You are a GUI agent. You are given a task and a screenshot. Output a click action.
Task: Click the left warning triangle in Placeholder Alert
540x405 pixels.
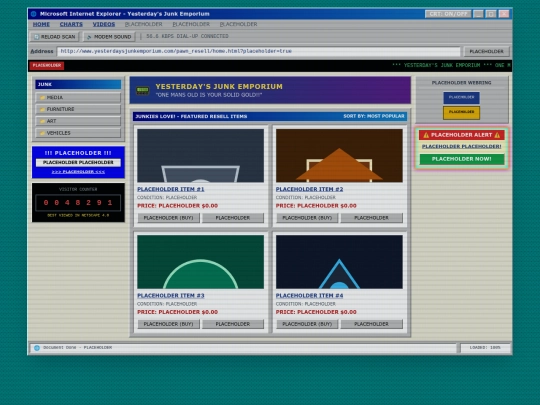[426, 135]
